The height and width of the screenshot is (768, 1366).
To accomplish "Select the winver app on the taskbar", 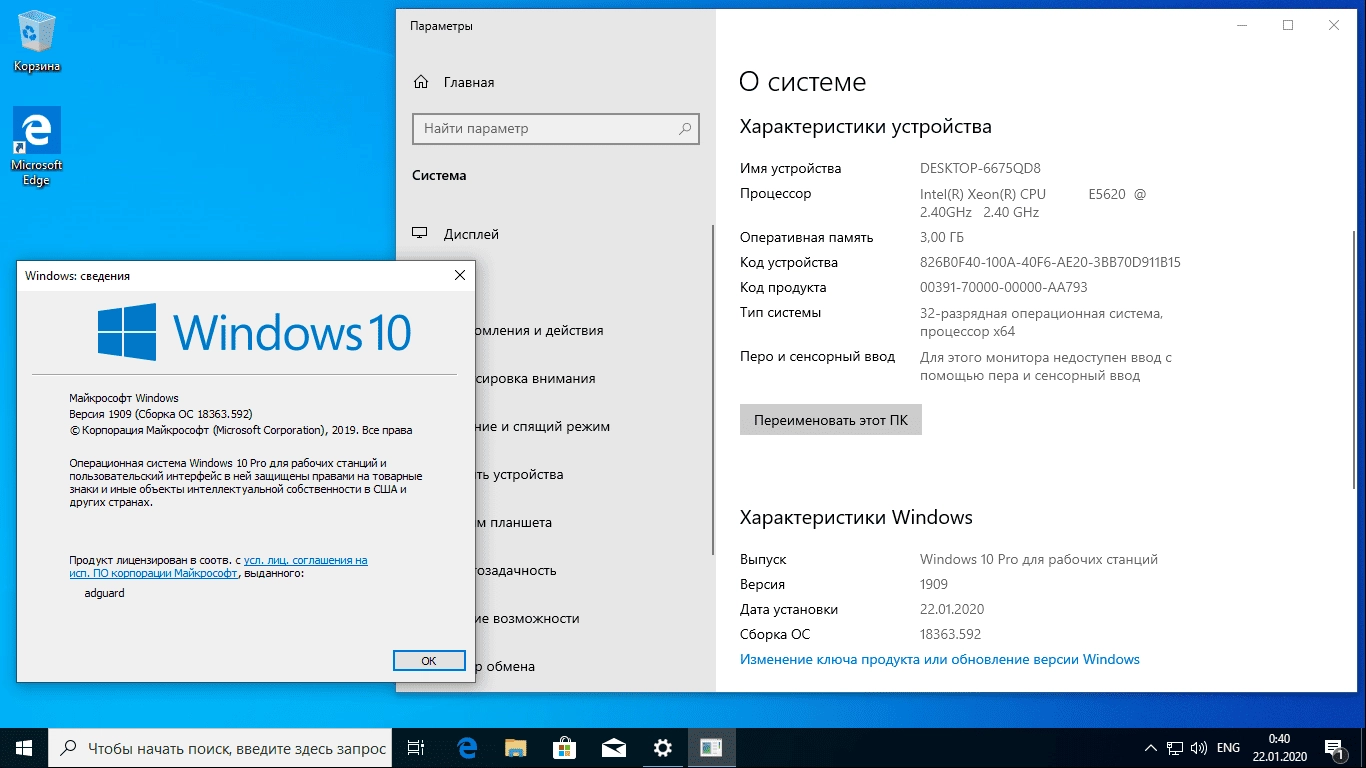I will (711, 748).
